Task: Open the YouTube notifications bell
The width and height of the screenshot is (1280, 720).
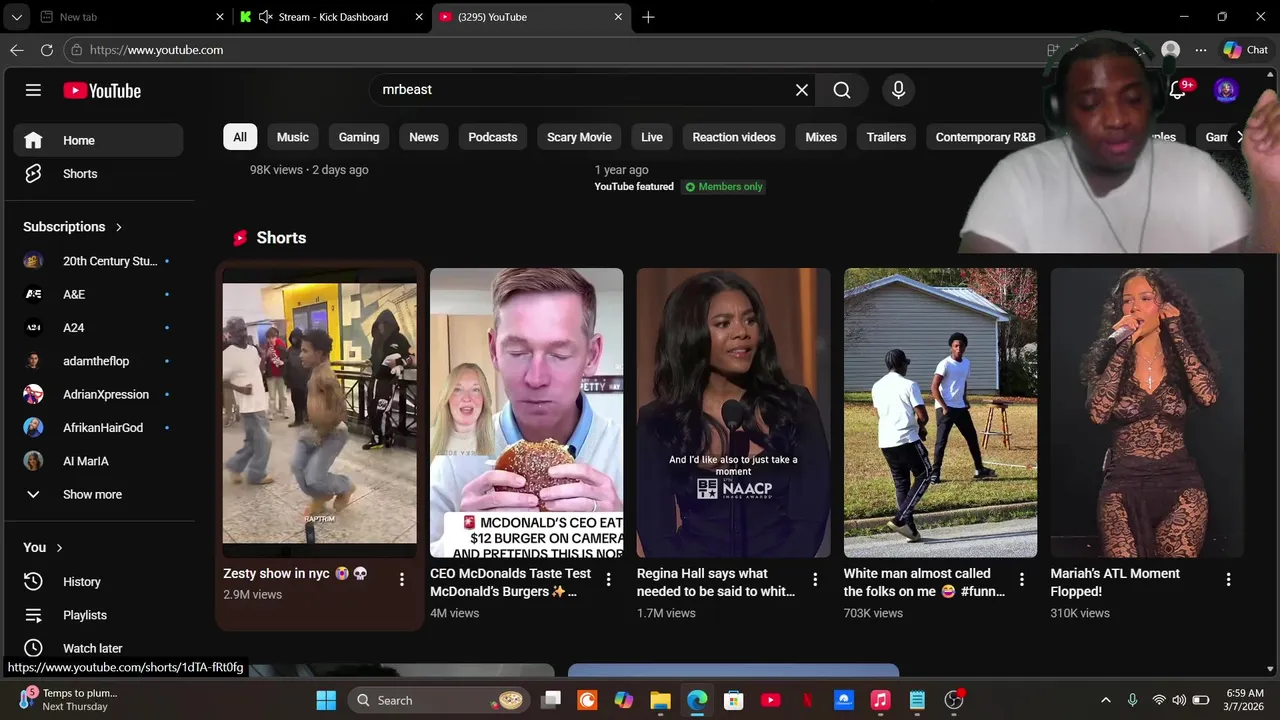Action: pos(1178,90)
